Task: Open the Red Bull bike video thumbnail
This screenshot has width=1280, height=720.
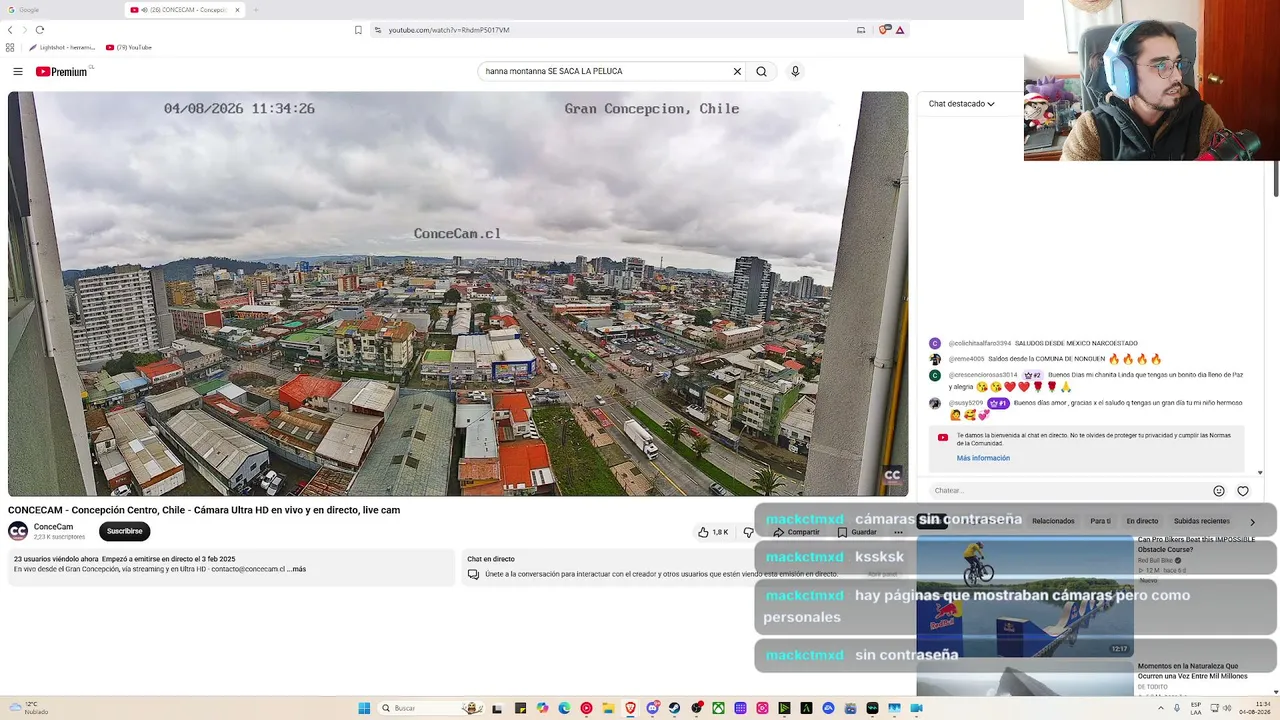Action: (x=1025, y=596)
